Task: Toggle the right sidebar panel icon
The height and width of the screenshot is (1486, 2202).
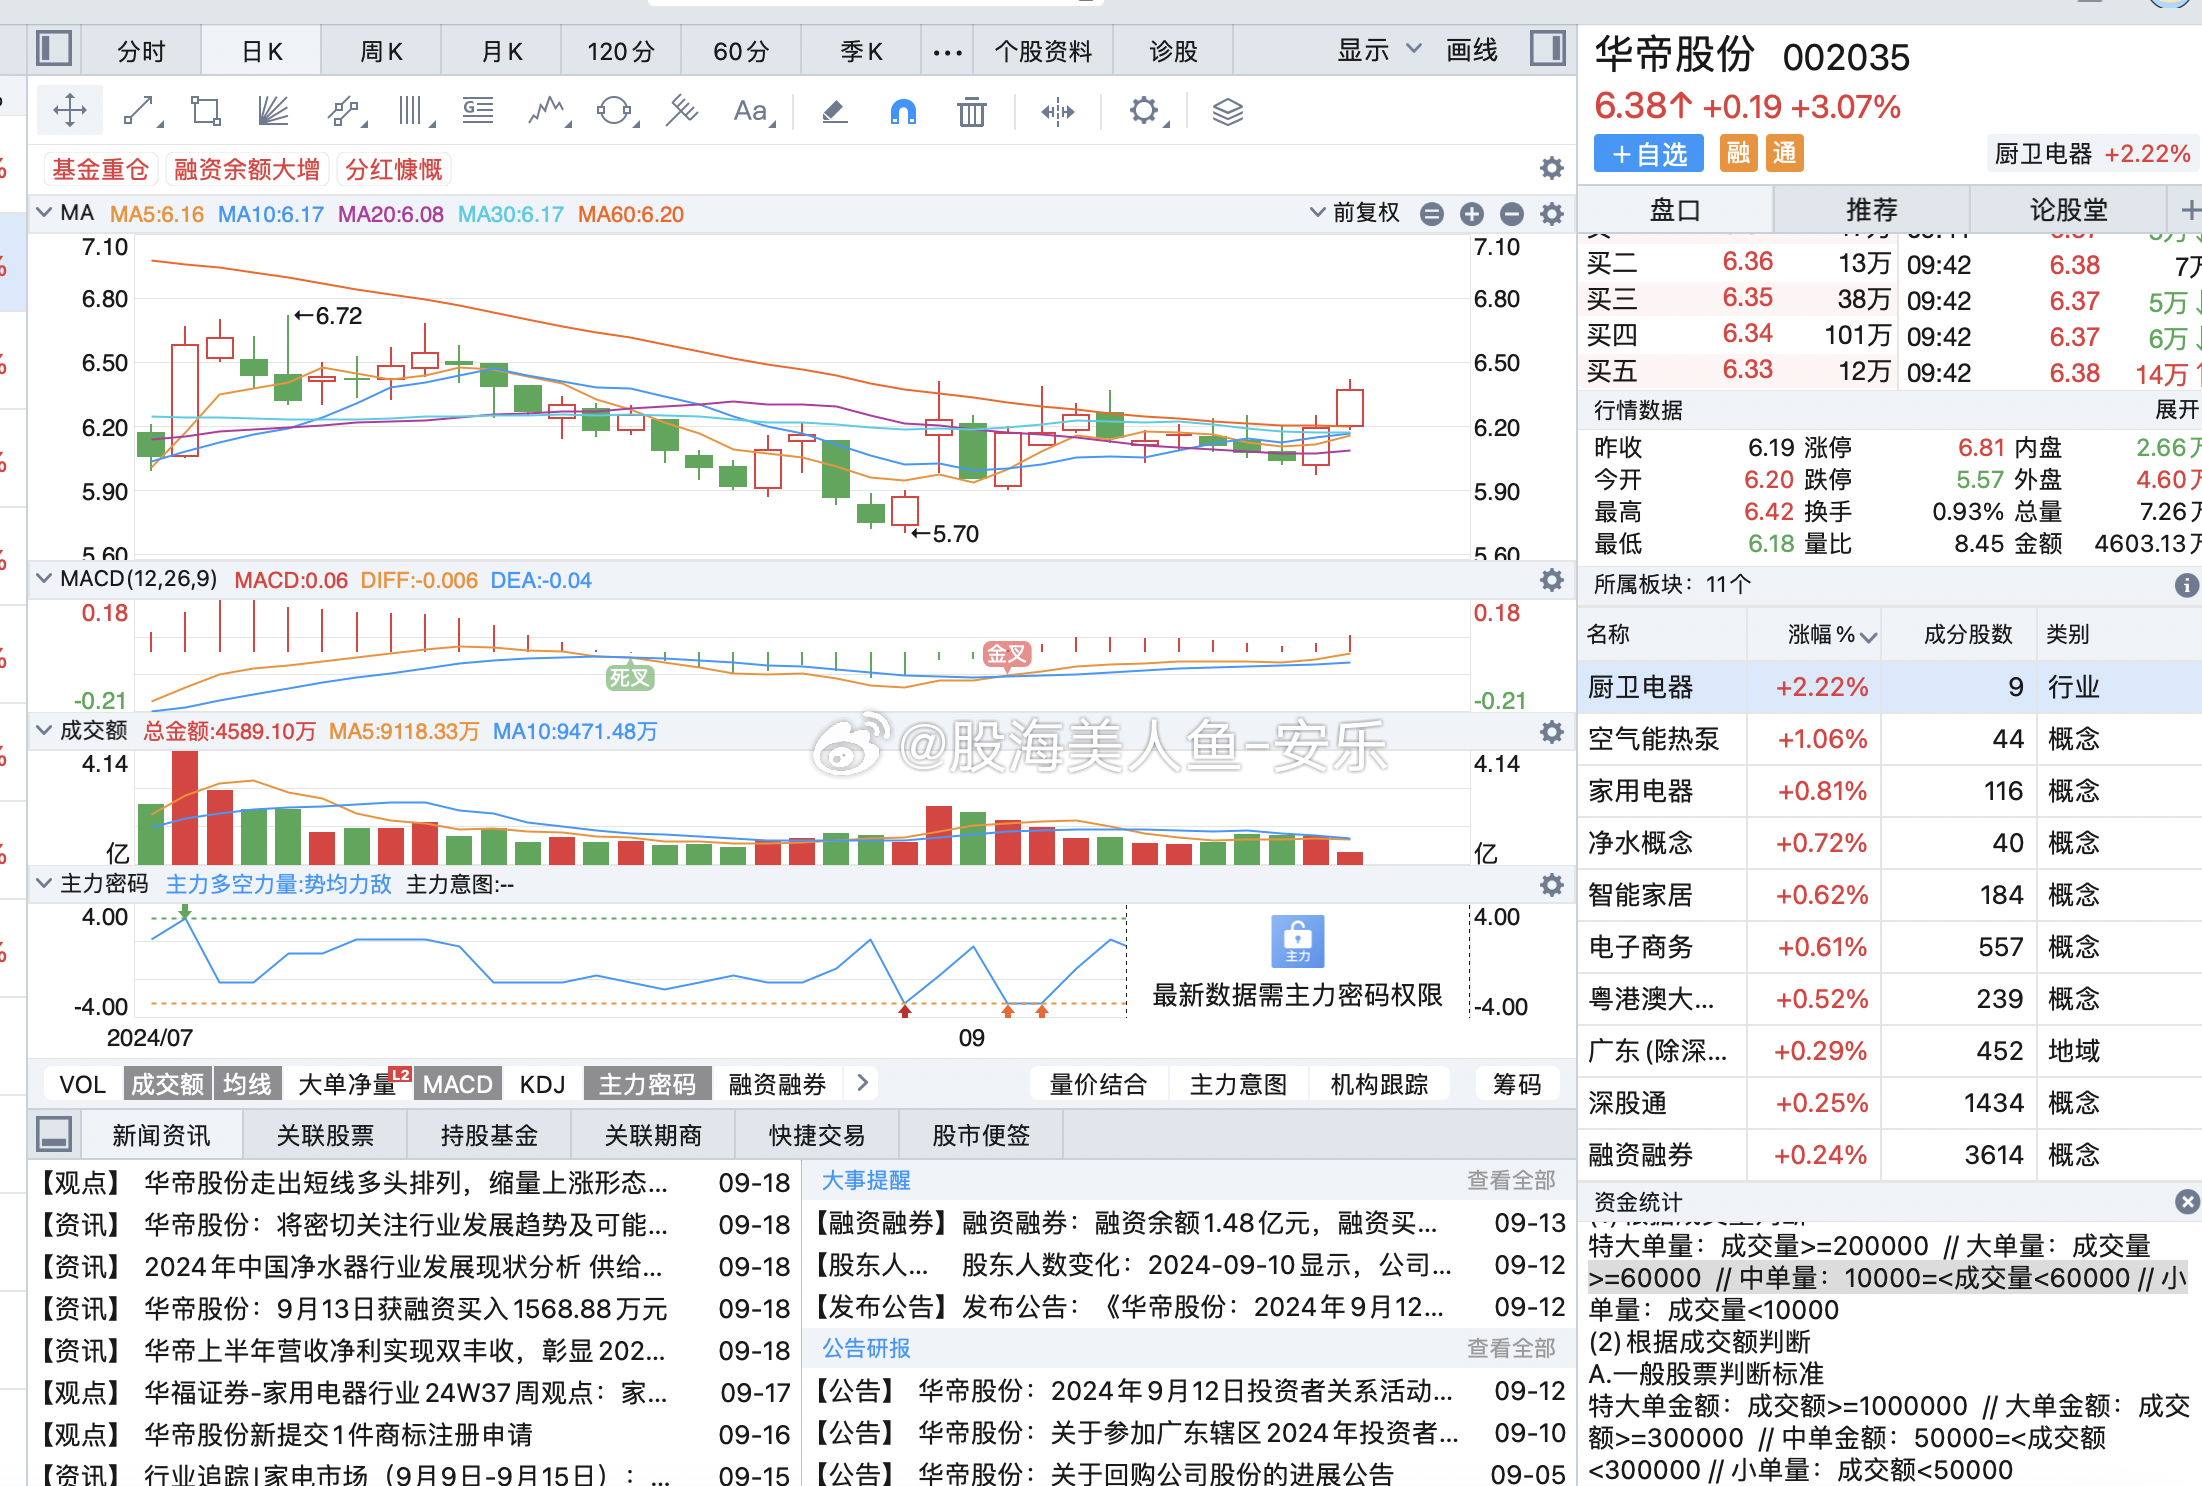Action: coord(1547,48)
